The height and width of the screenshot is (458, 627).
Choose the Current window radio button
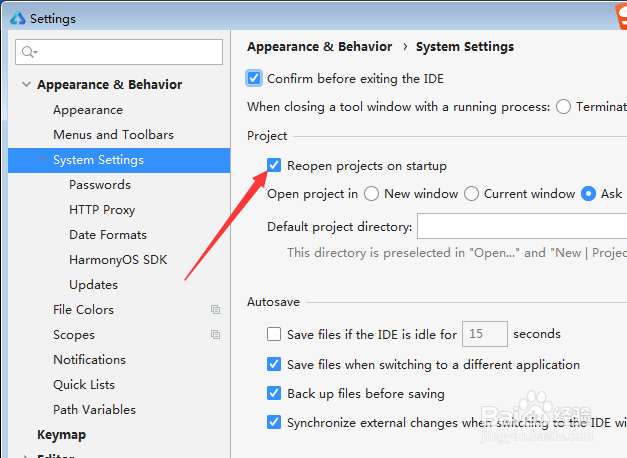pos(471,194)
